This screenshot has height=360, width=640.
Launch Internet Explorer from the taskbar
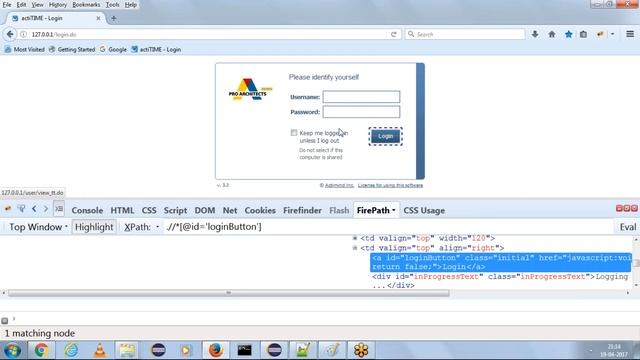click(x=71, y=350)
